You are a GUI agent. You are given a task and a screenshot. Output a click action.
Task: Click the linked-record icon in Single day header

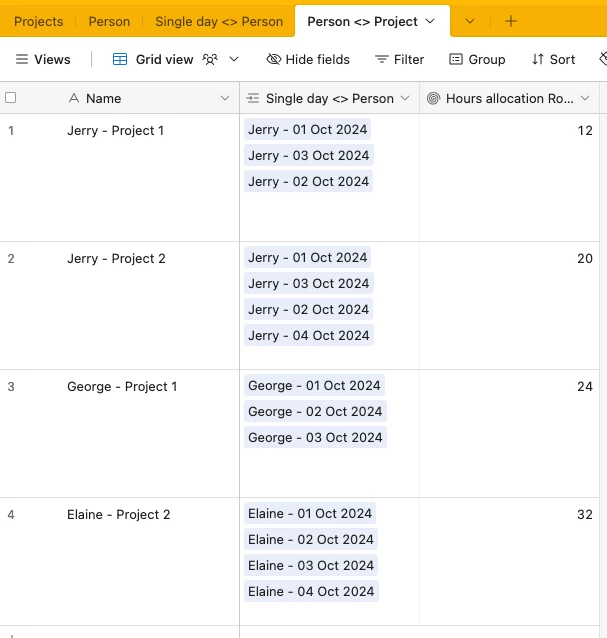(x=253, y=98)
